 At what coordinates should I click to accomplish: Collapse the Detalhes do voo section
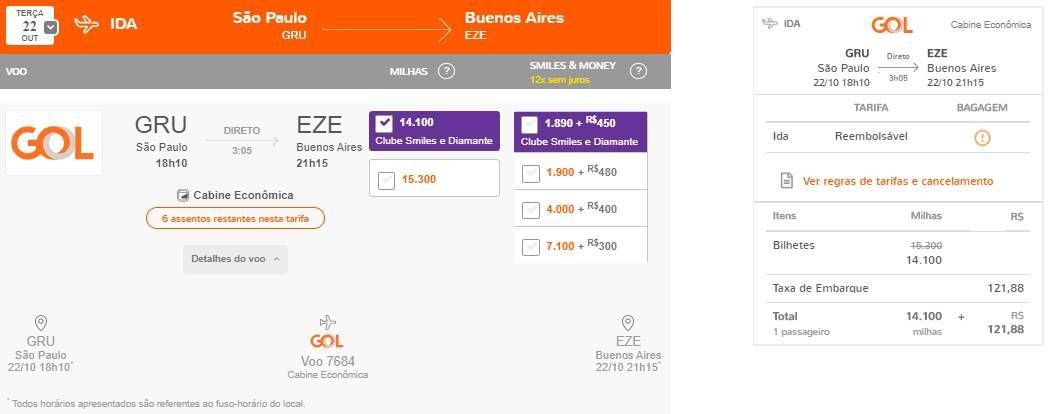click(235, 259)
